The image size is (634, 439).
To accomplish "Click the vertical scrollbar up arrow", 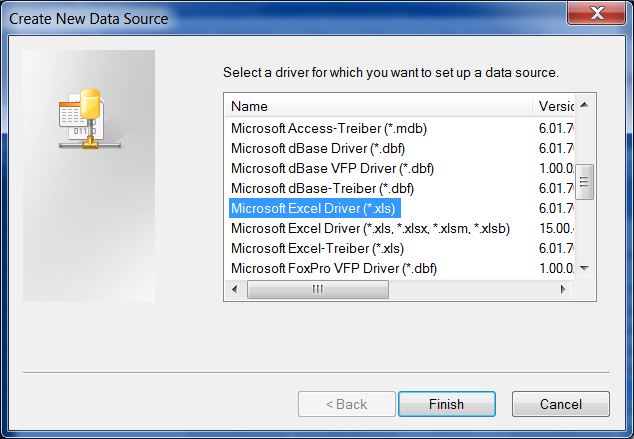I will (x=584, y=105).
